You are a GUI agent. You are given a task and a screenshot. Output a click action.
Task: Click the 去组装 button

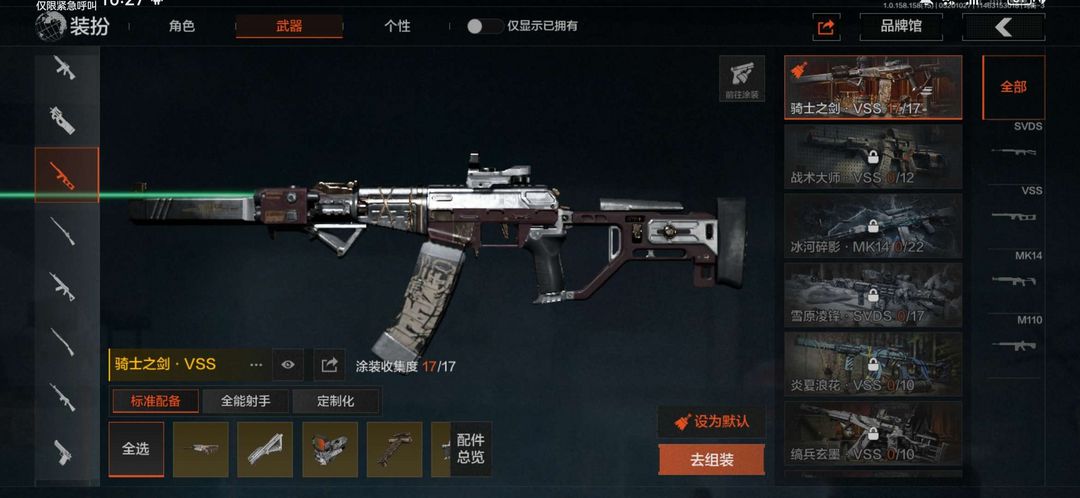click(x=712, y=459)
